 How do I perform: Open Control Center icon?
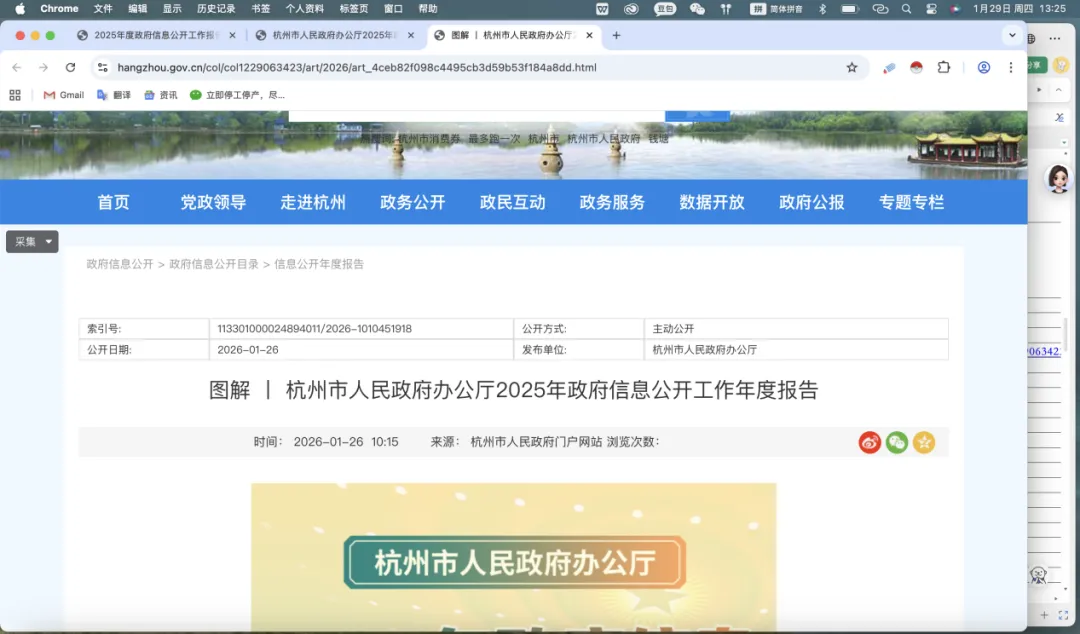(931, 9)
